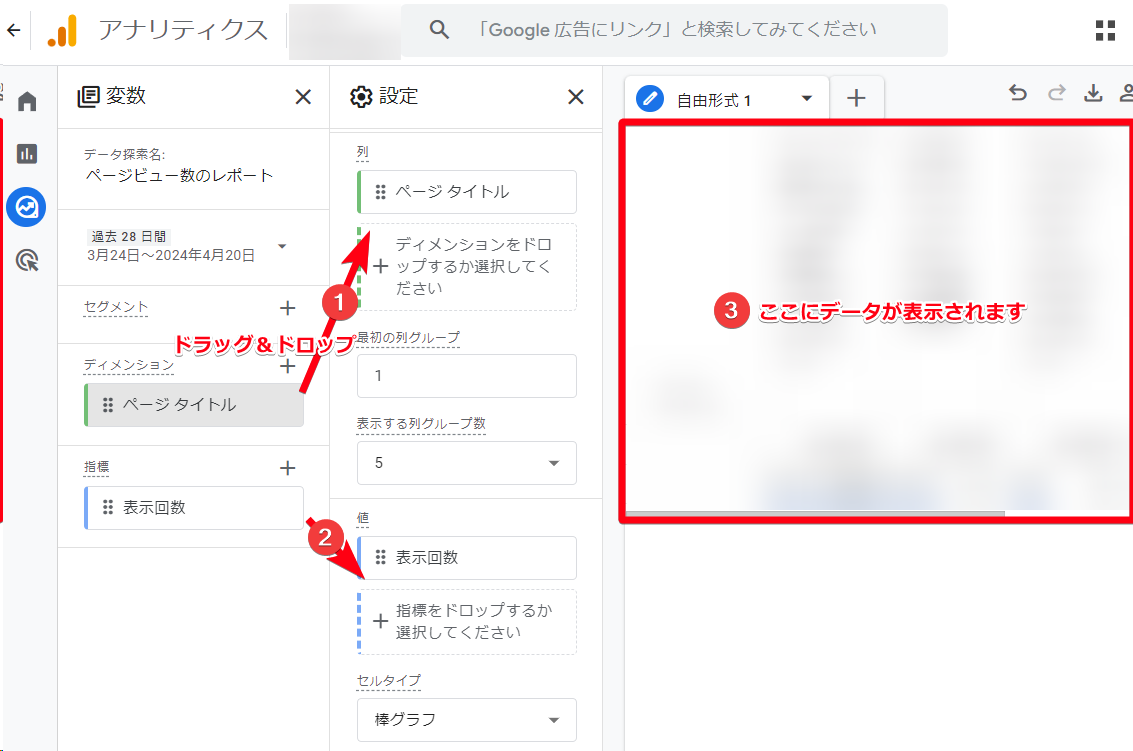
Task: Click the back arrow in the header
Action: coord(14,30)
